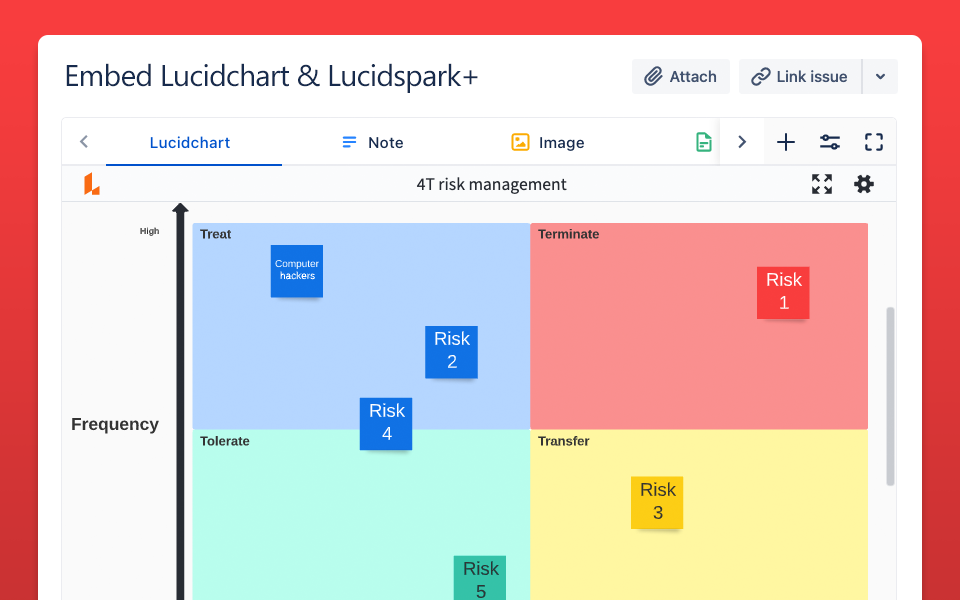Click the Attach button

pyautogui.click(x=680, y=77)
